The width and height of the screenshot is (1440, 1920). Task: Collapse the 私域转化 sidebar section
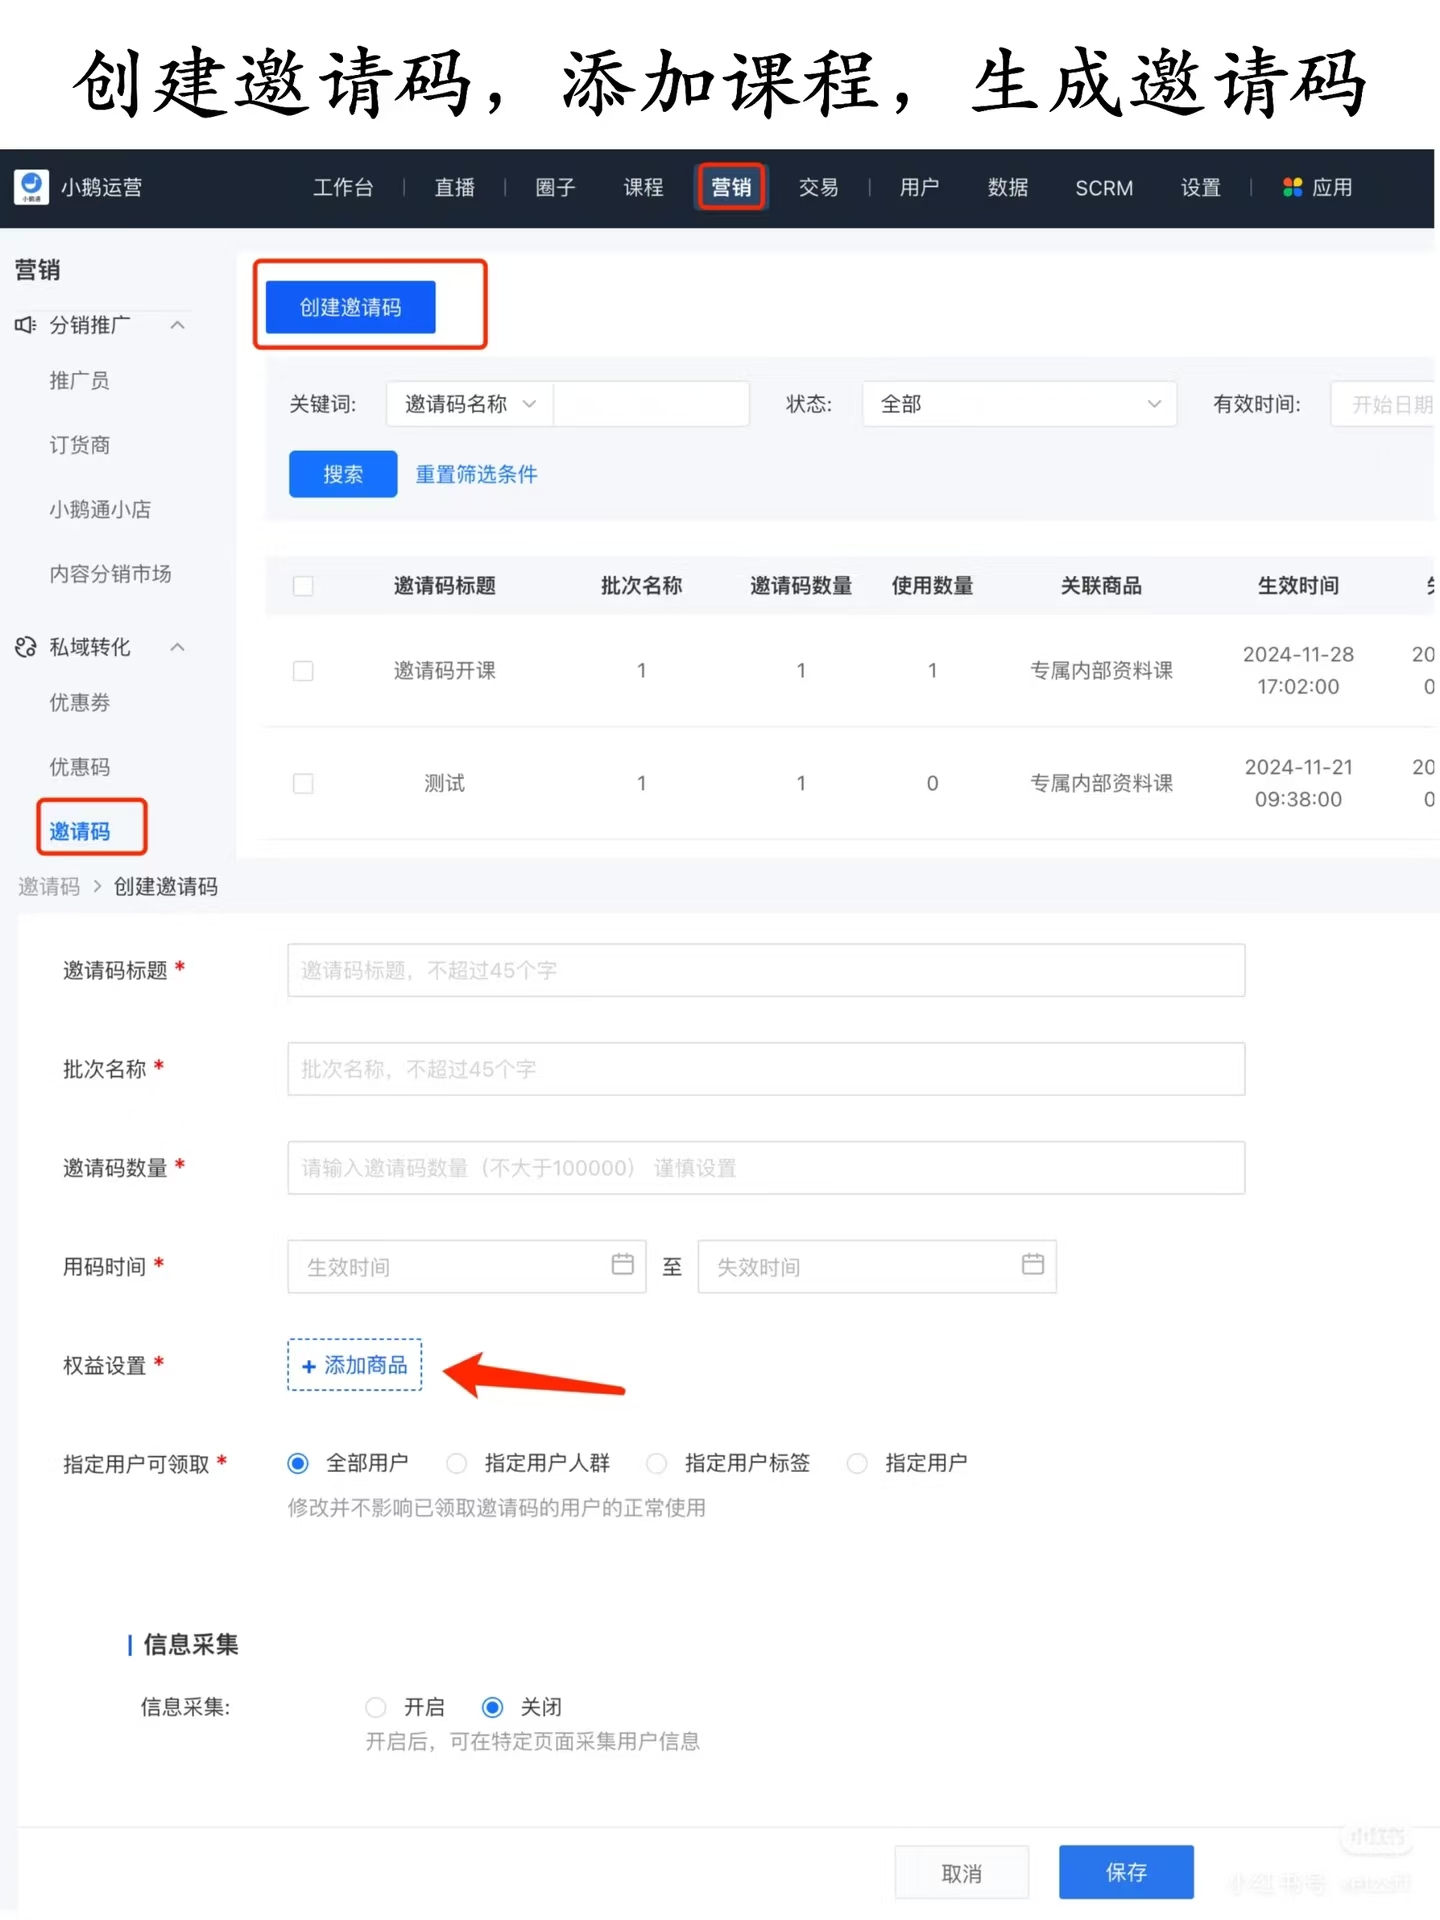click(x=178, y=647)
